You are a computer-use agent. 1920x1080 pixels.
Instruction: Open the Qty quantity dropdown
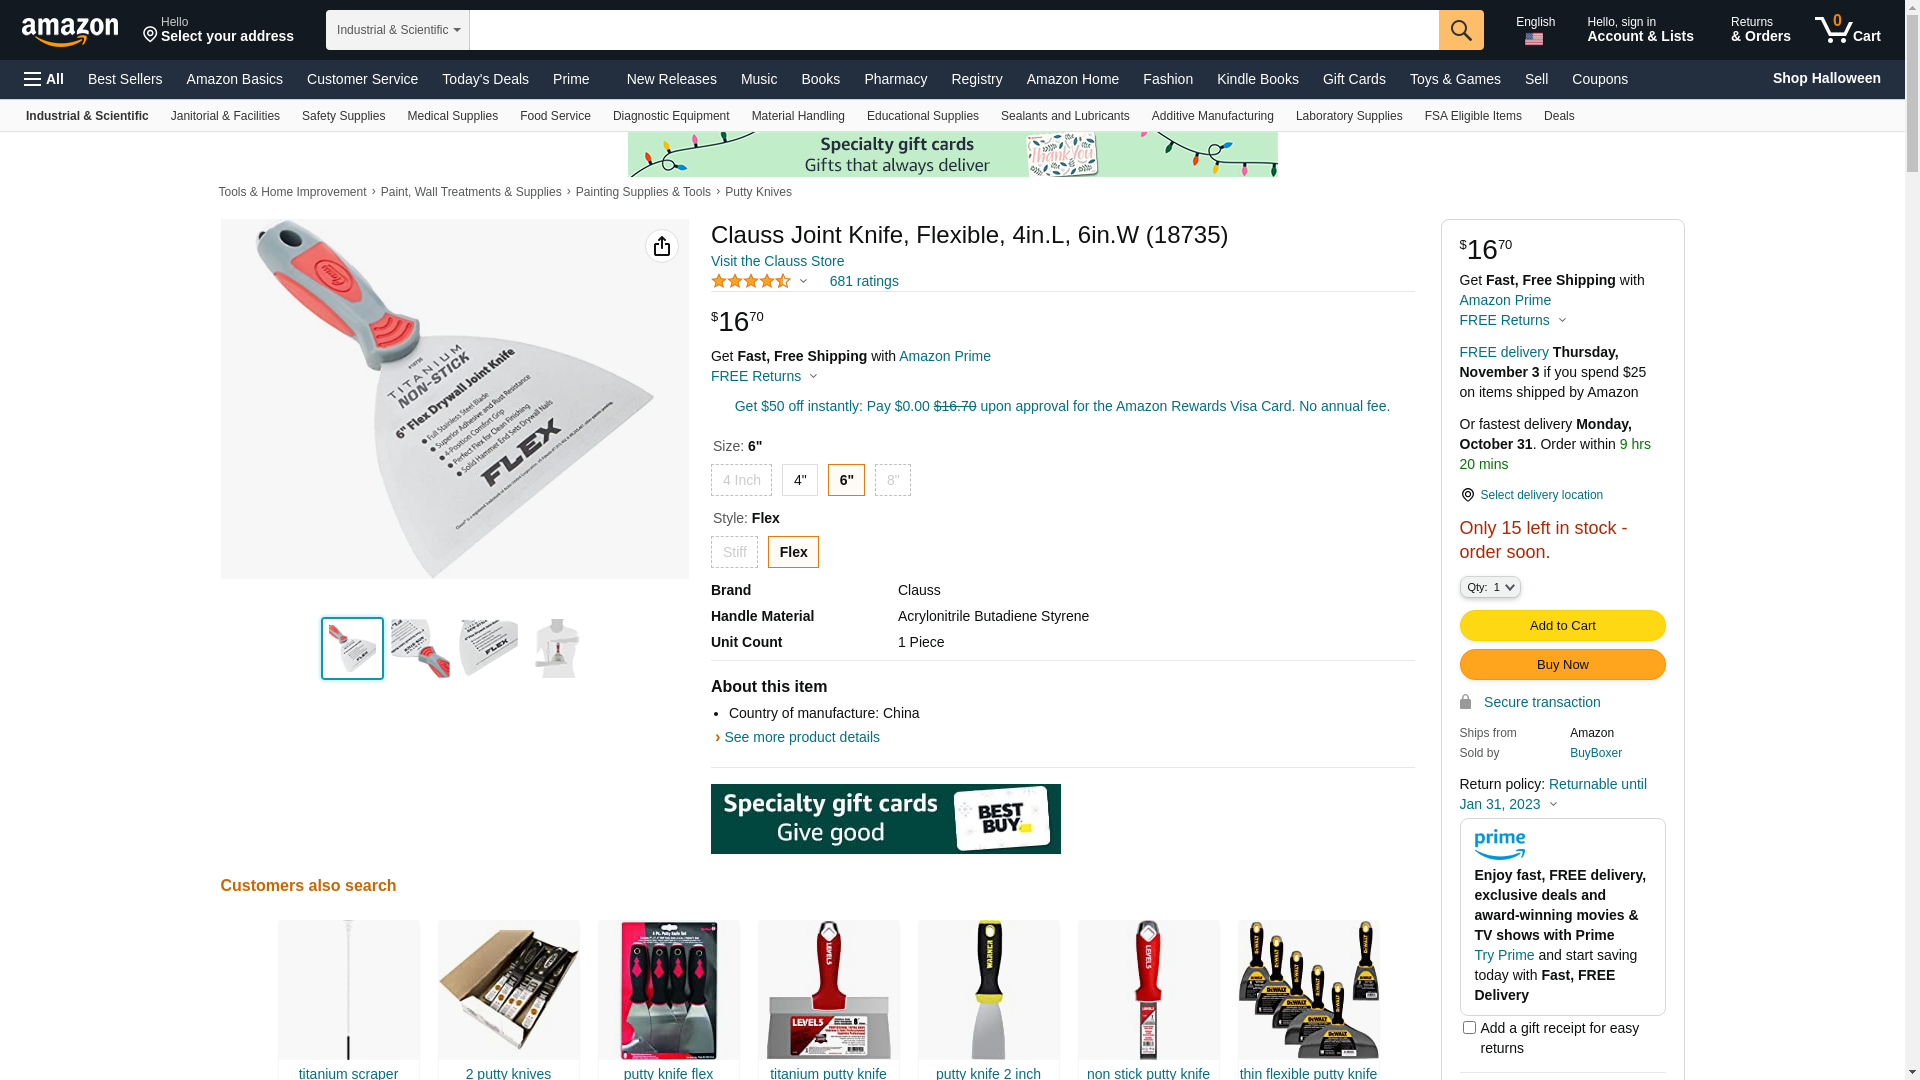tap(1490, 587)
